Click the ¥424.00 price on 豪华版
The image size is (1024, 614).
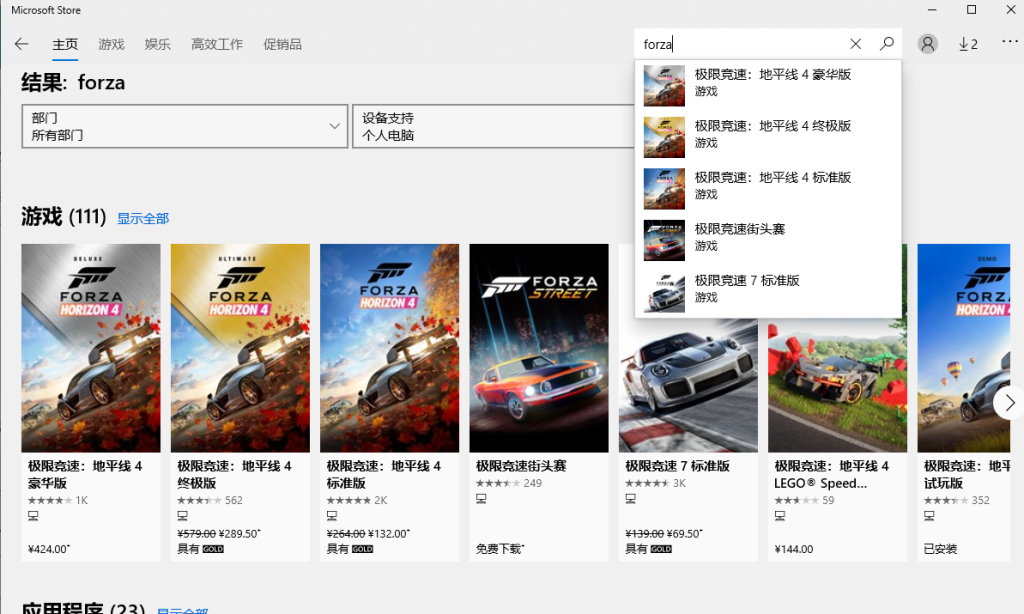pos(49,549)
